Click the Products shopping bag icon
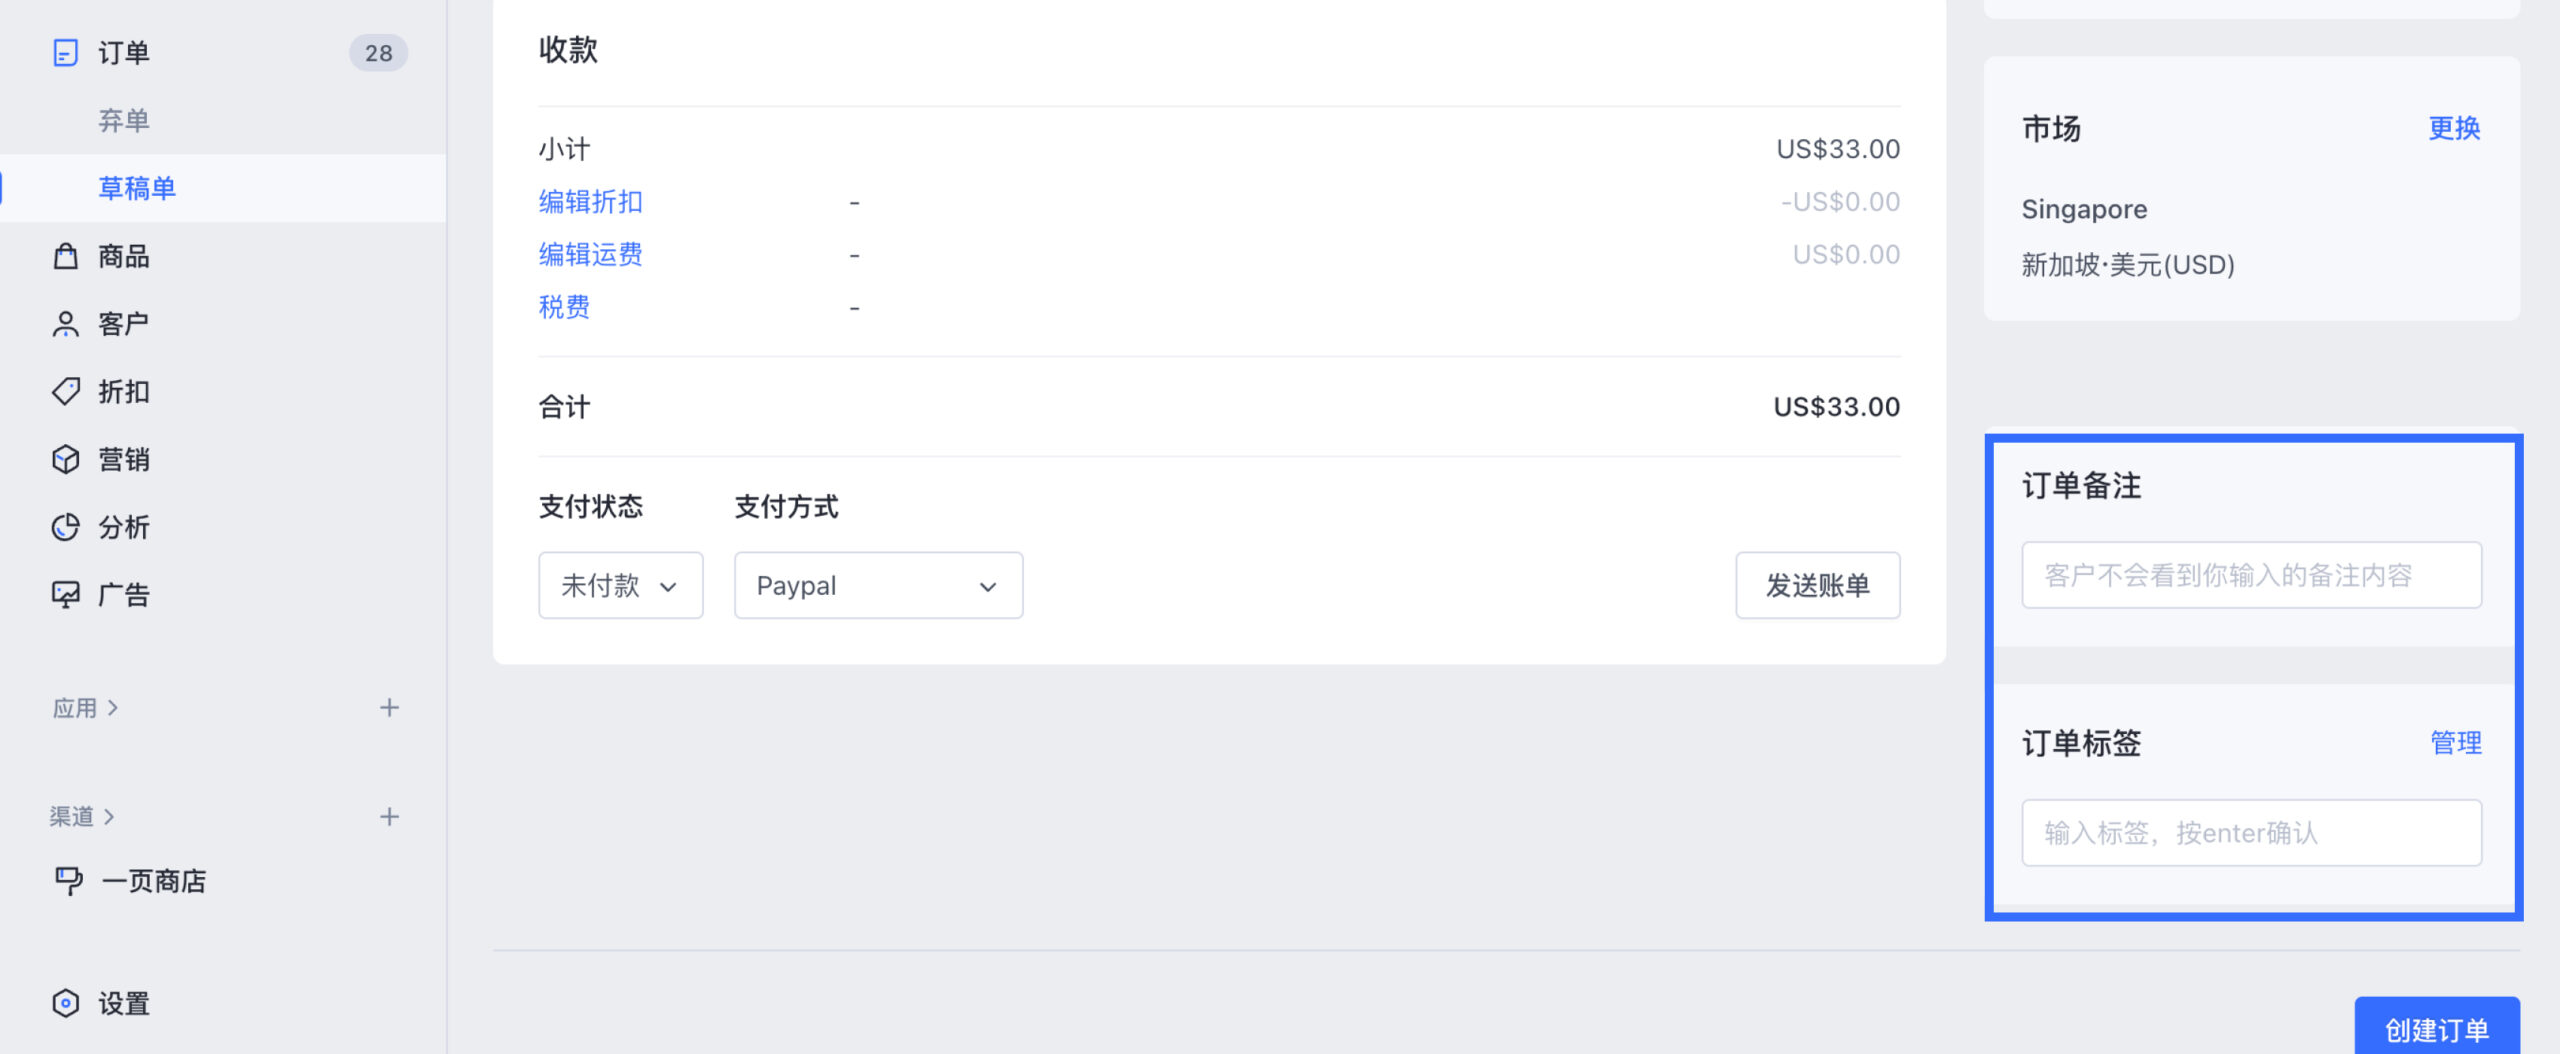Viewport: 2560px width, 1054px height. [65, 257]
